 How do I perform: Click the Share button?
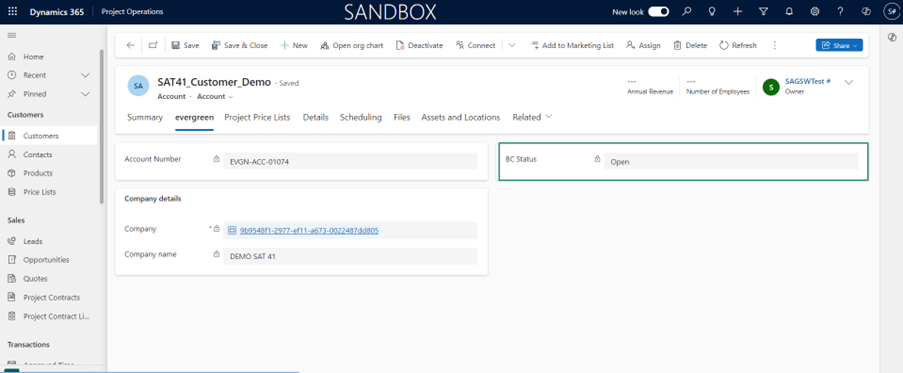(x=839, y=45)
